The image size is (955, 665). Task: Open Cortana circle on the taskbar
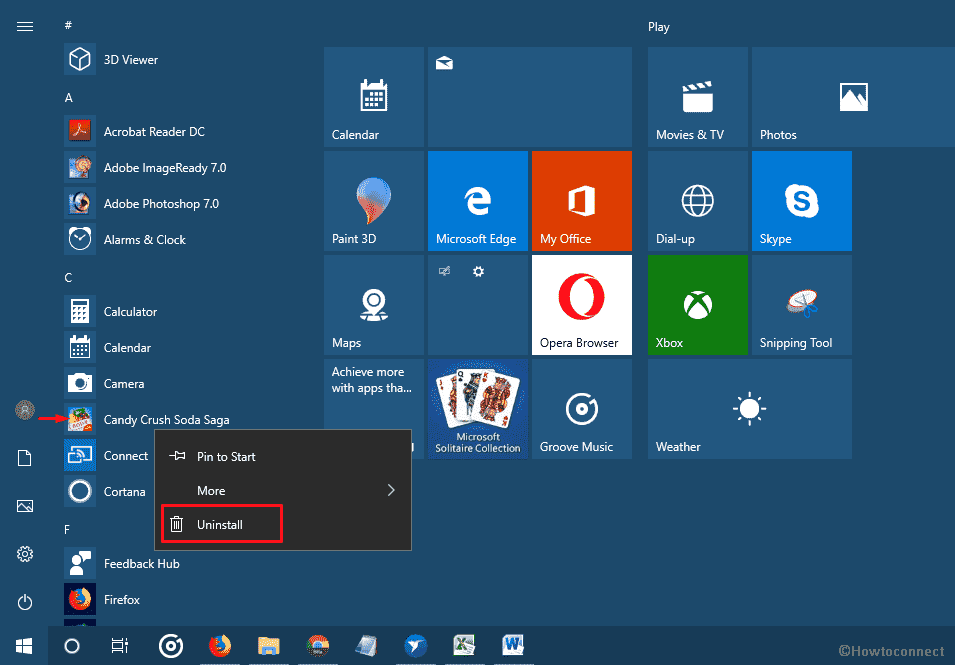pyautogui.click(x=72, y=646)
